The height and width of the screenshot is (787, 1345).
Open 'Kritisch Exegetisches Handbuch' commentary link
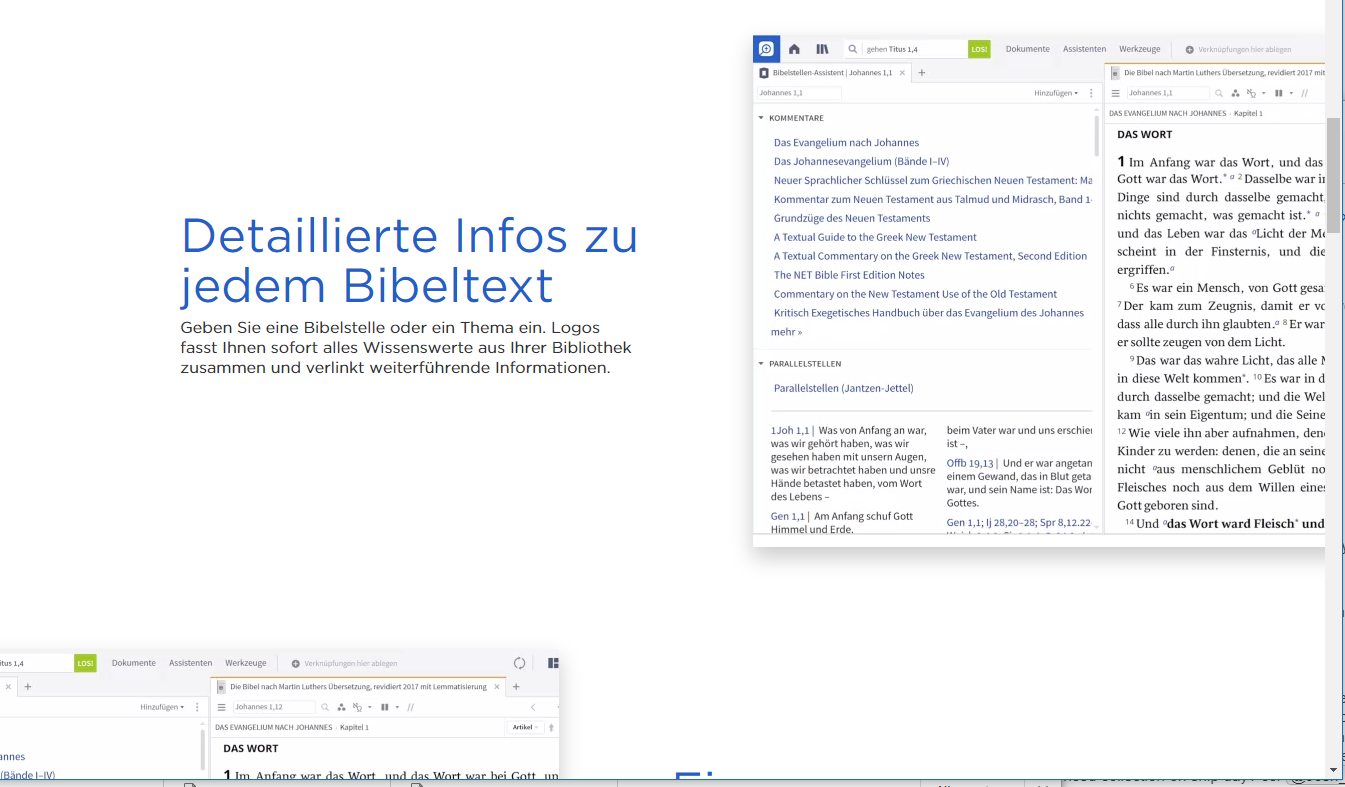pos(928,314)
